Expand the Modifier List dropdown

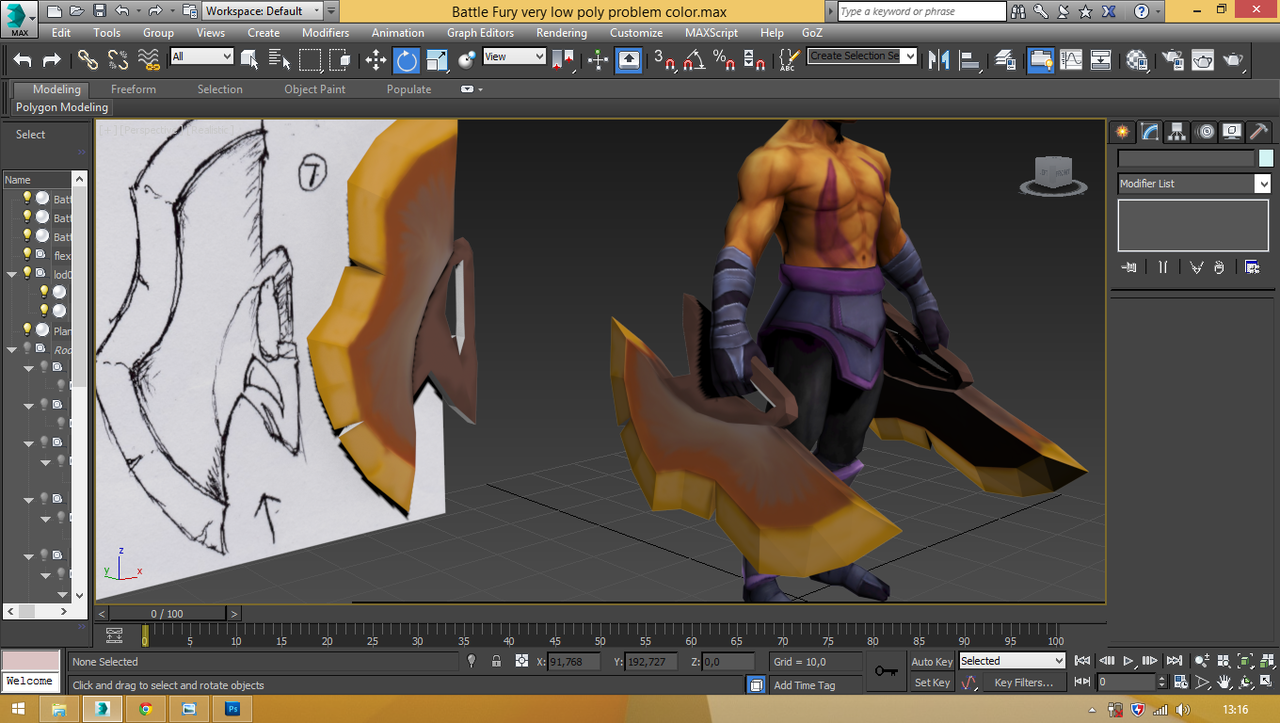[x=1194, y=184]
